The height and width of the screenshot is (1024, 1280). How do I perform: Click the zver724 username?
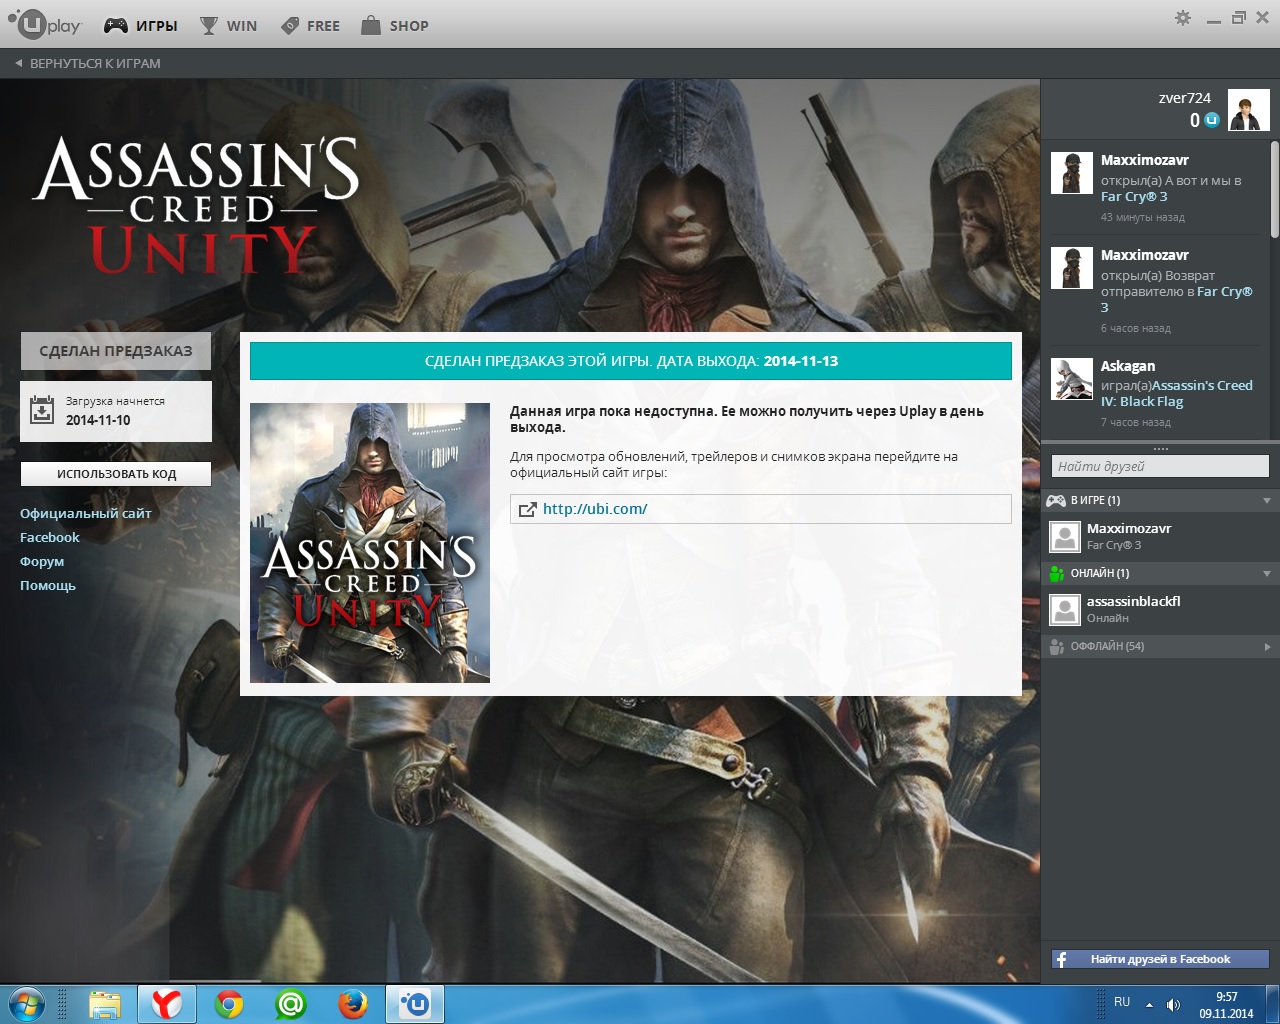click(x=1185, y=98)
